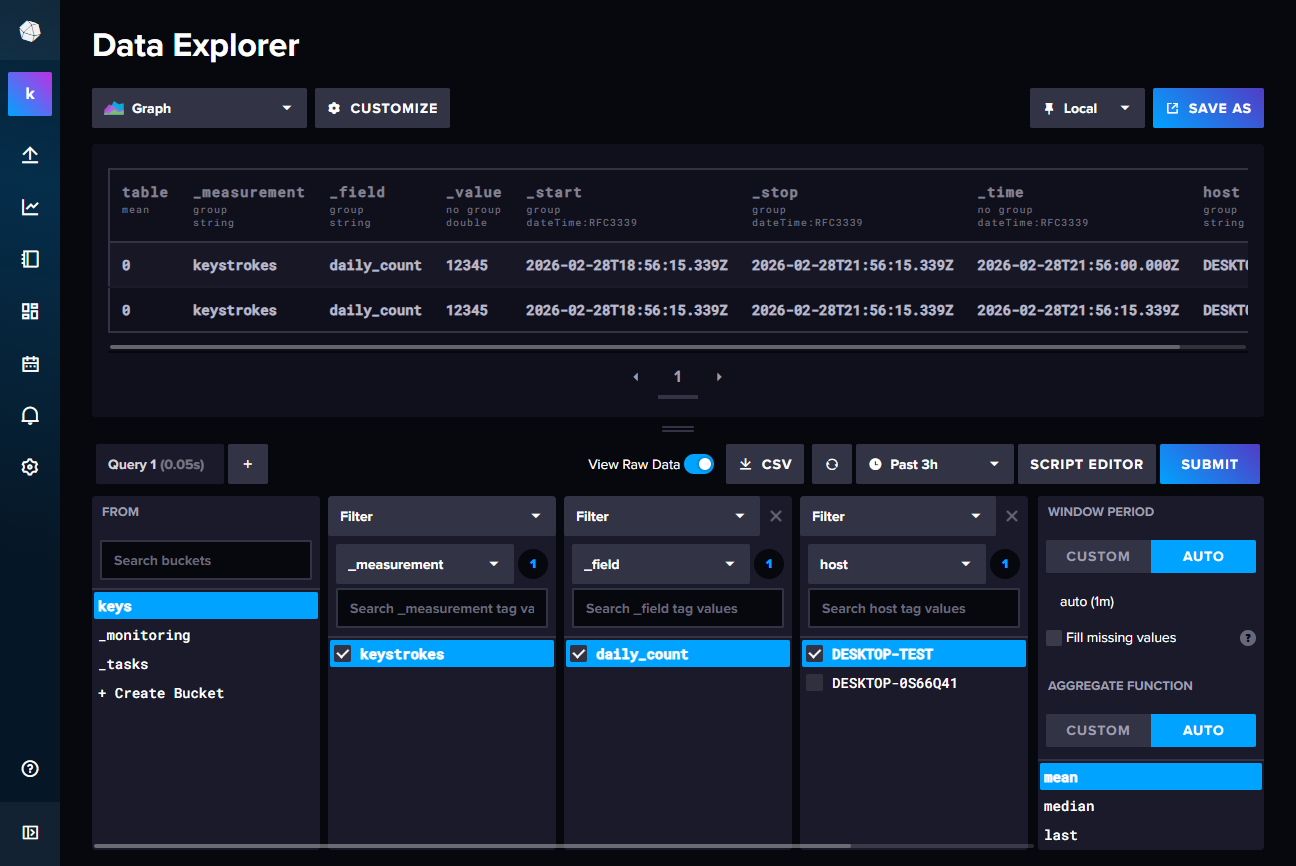Switch Window Period to CUSTOM
Screen dimensions: 1296x866
click(1097, 556)
